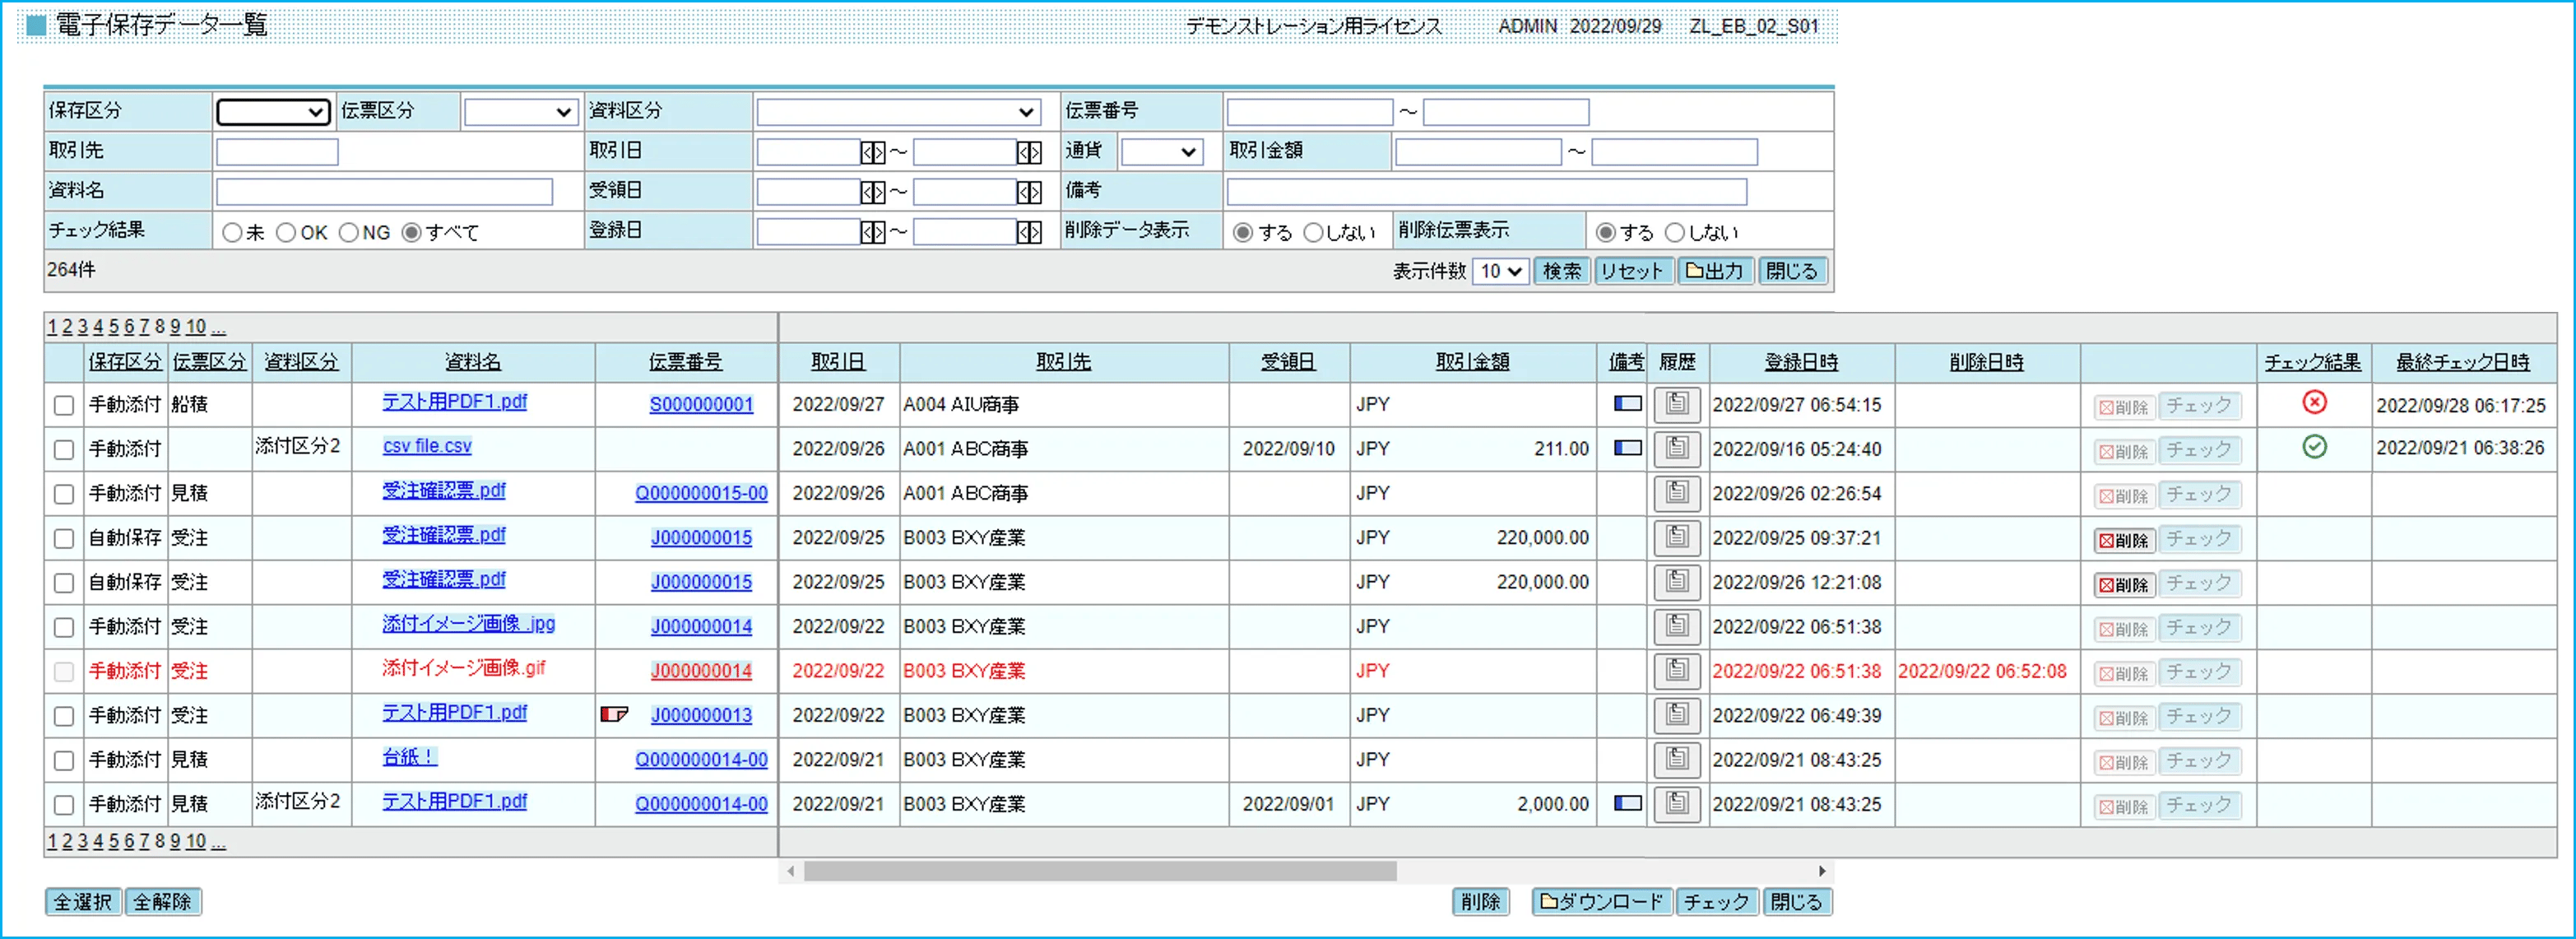
Task: Go to page 5 in top pagination
Action: 114,327
